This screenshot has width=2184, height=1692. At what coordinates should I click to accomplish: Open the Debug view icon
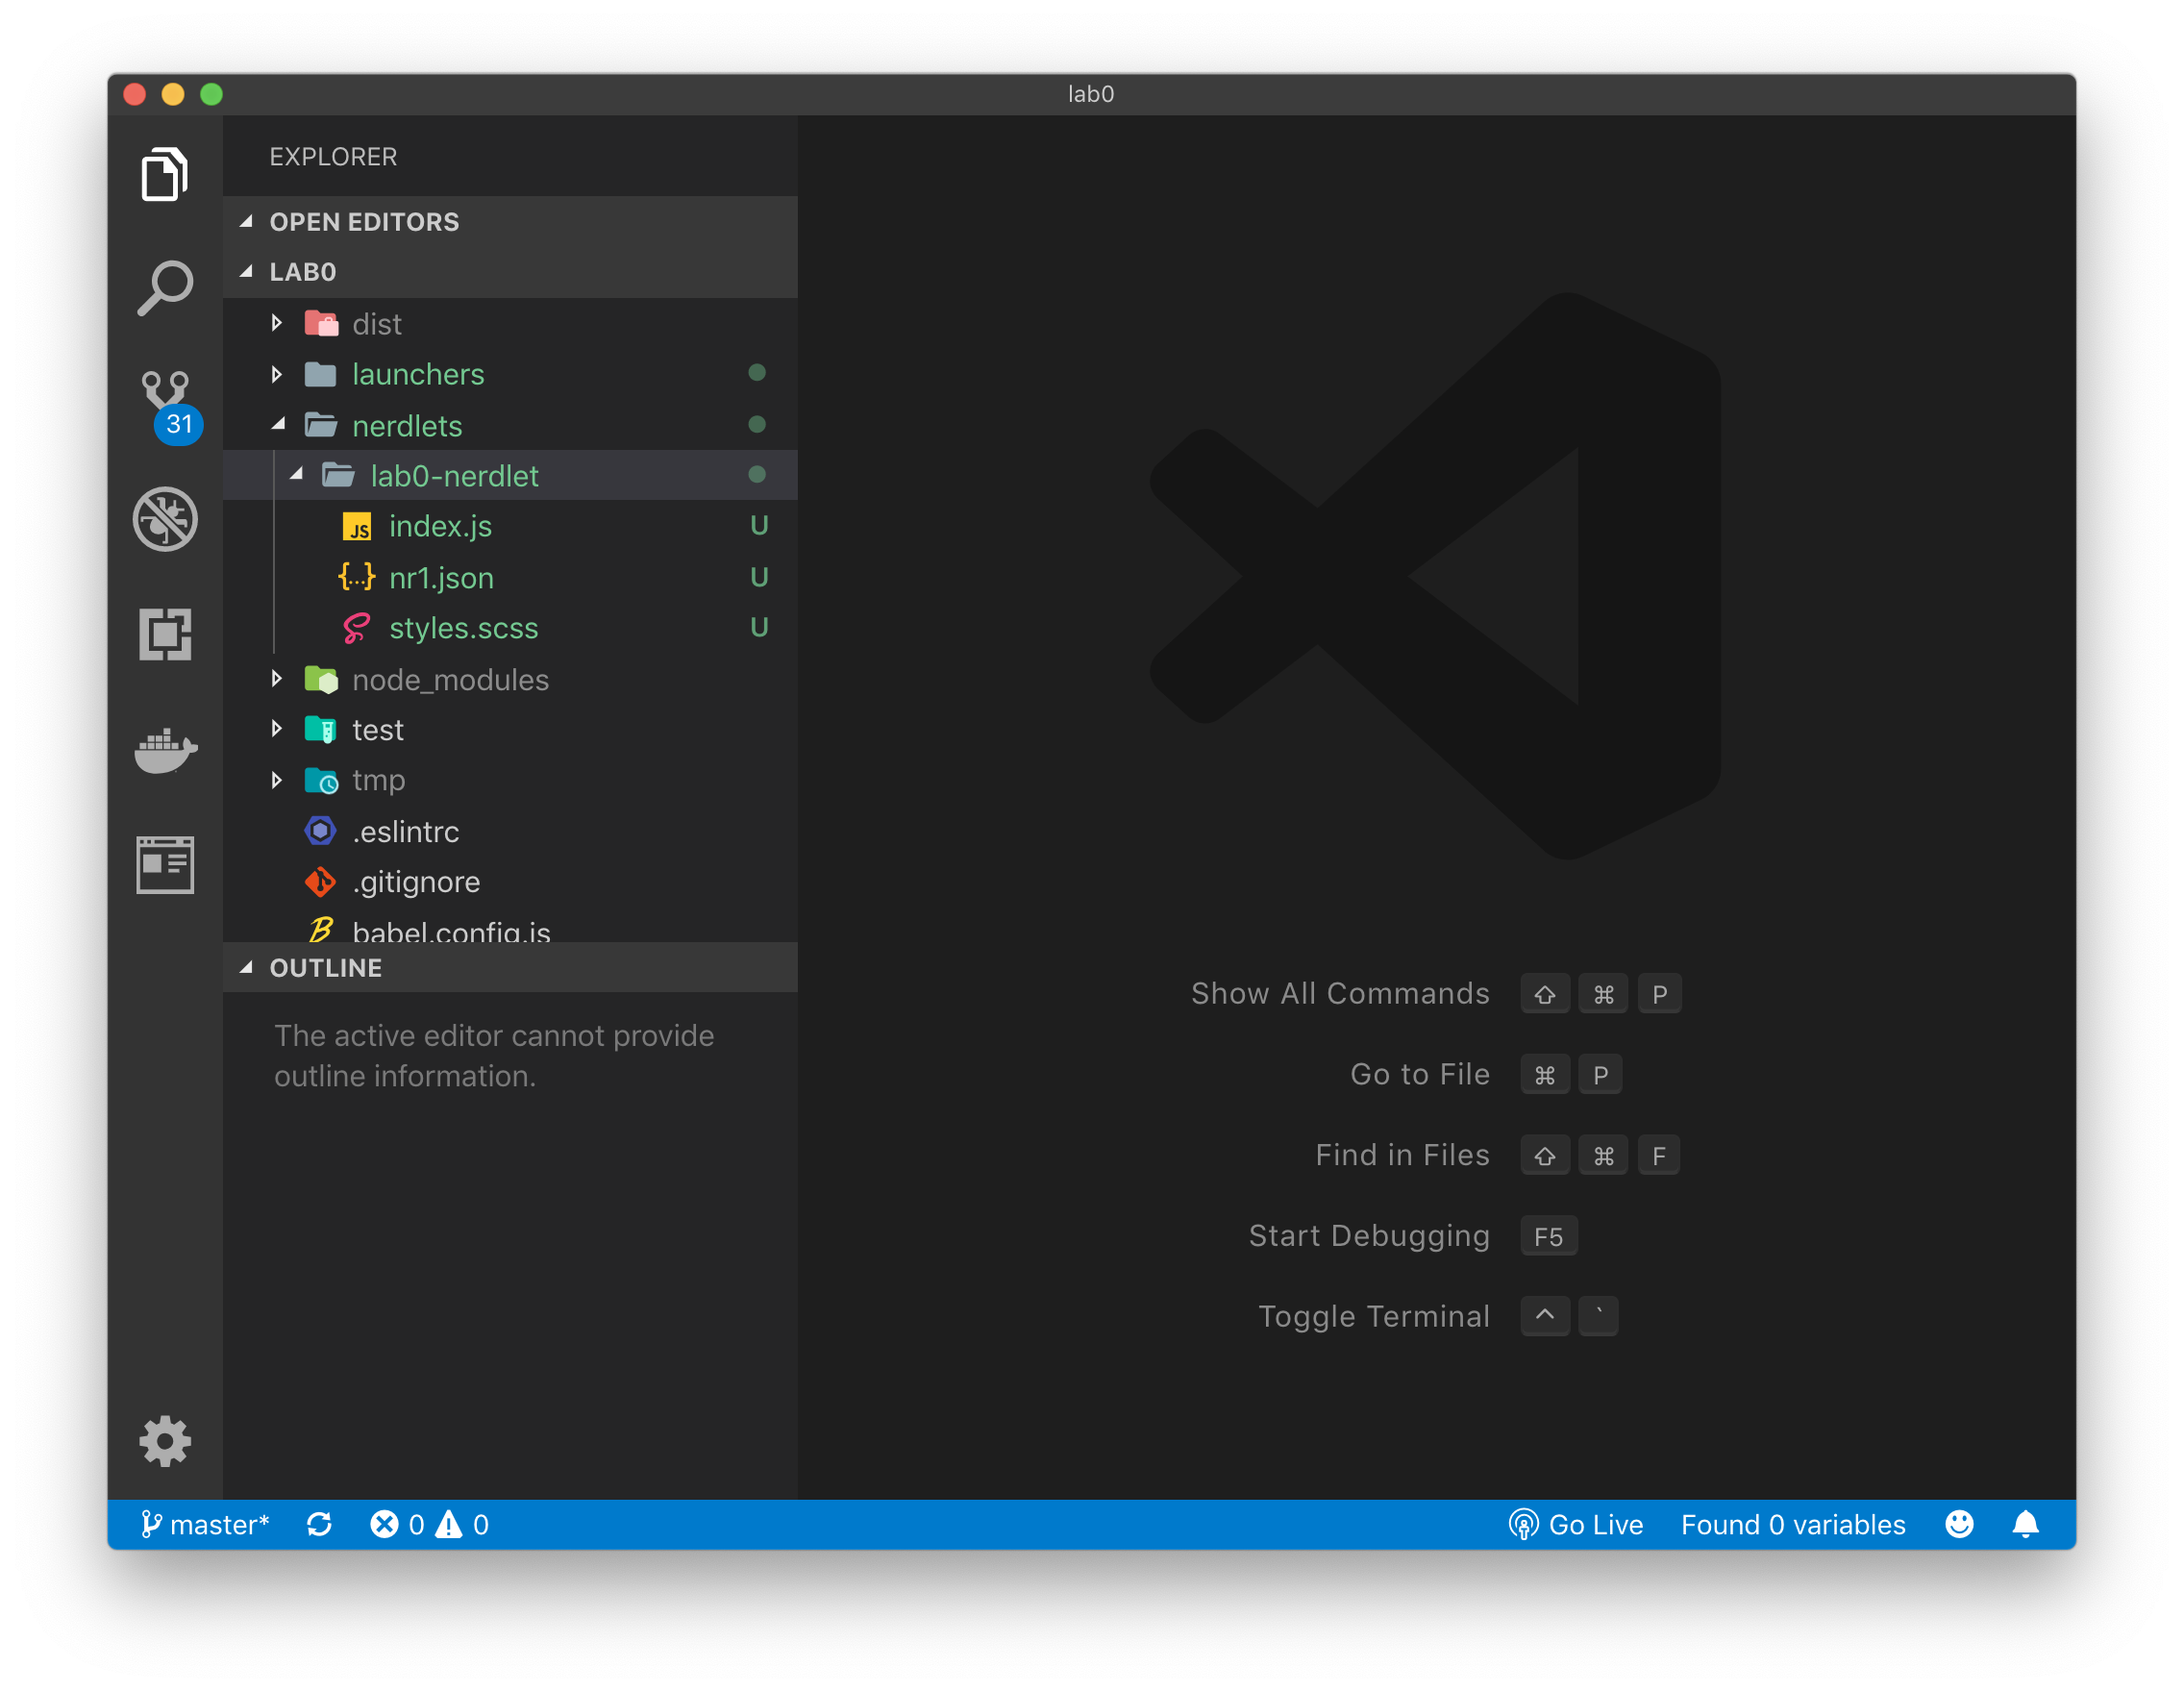click(x=165, y=519)
